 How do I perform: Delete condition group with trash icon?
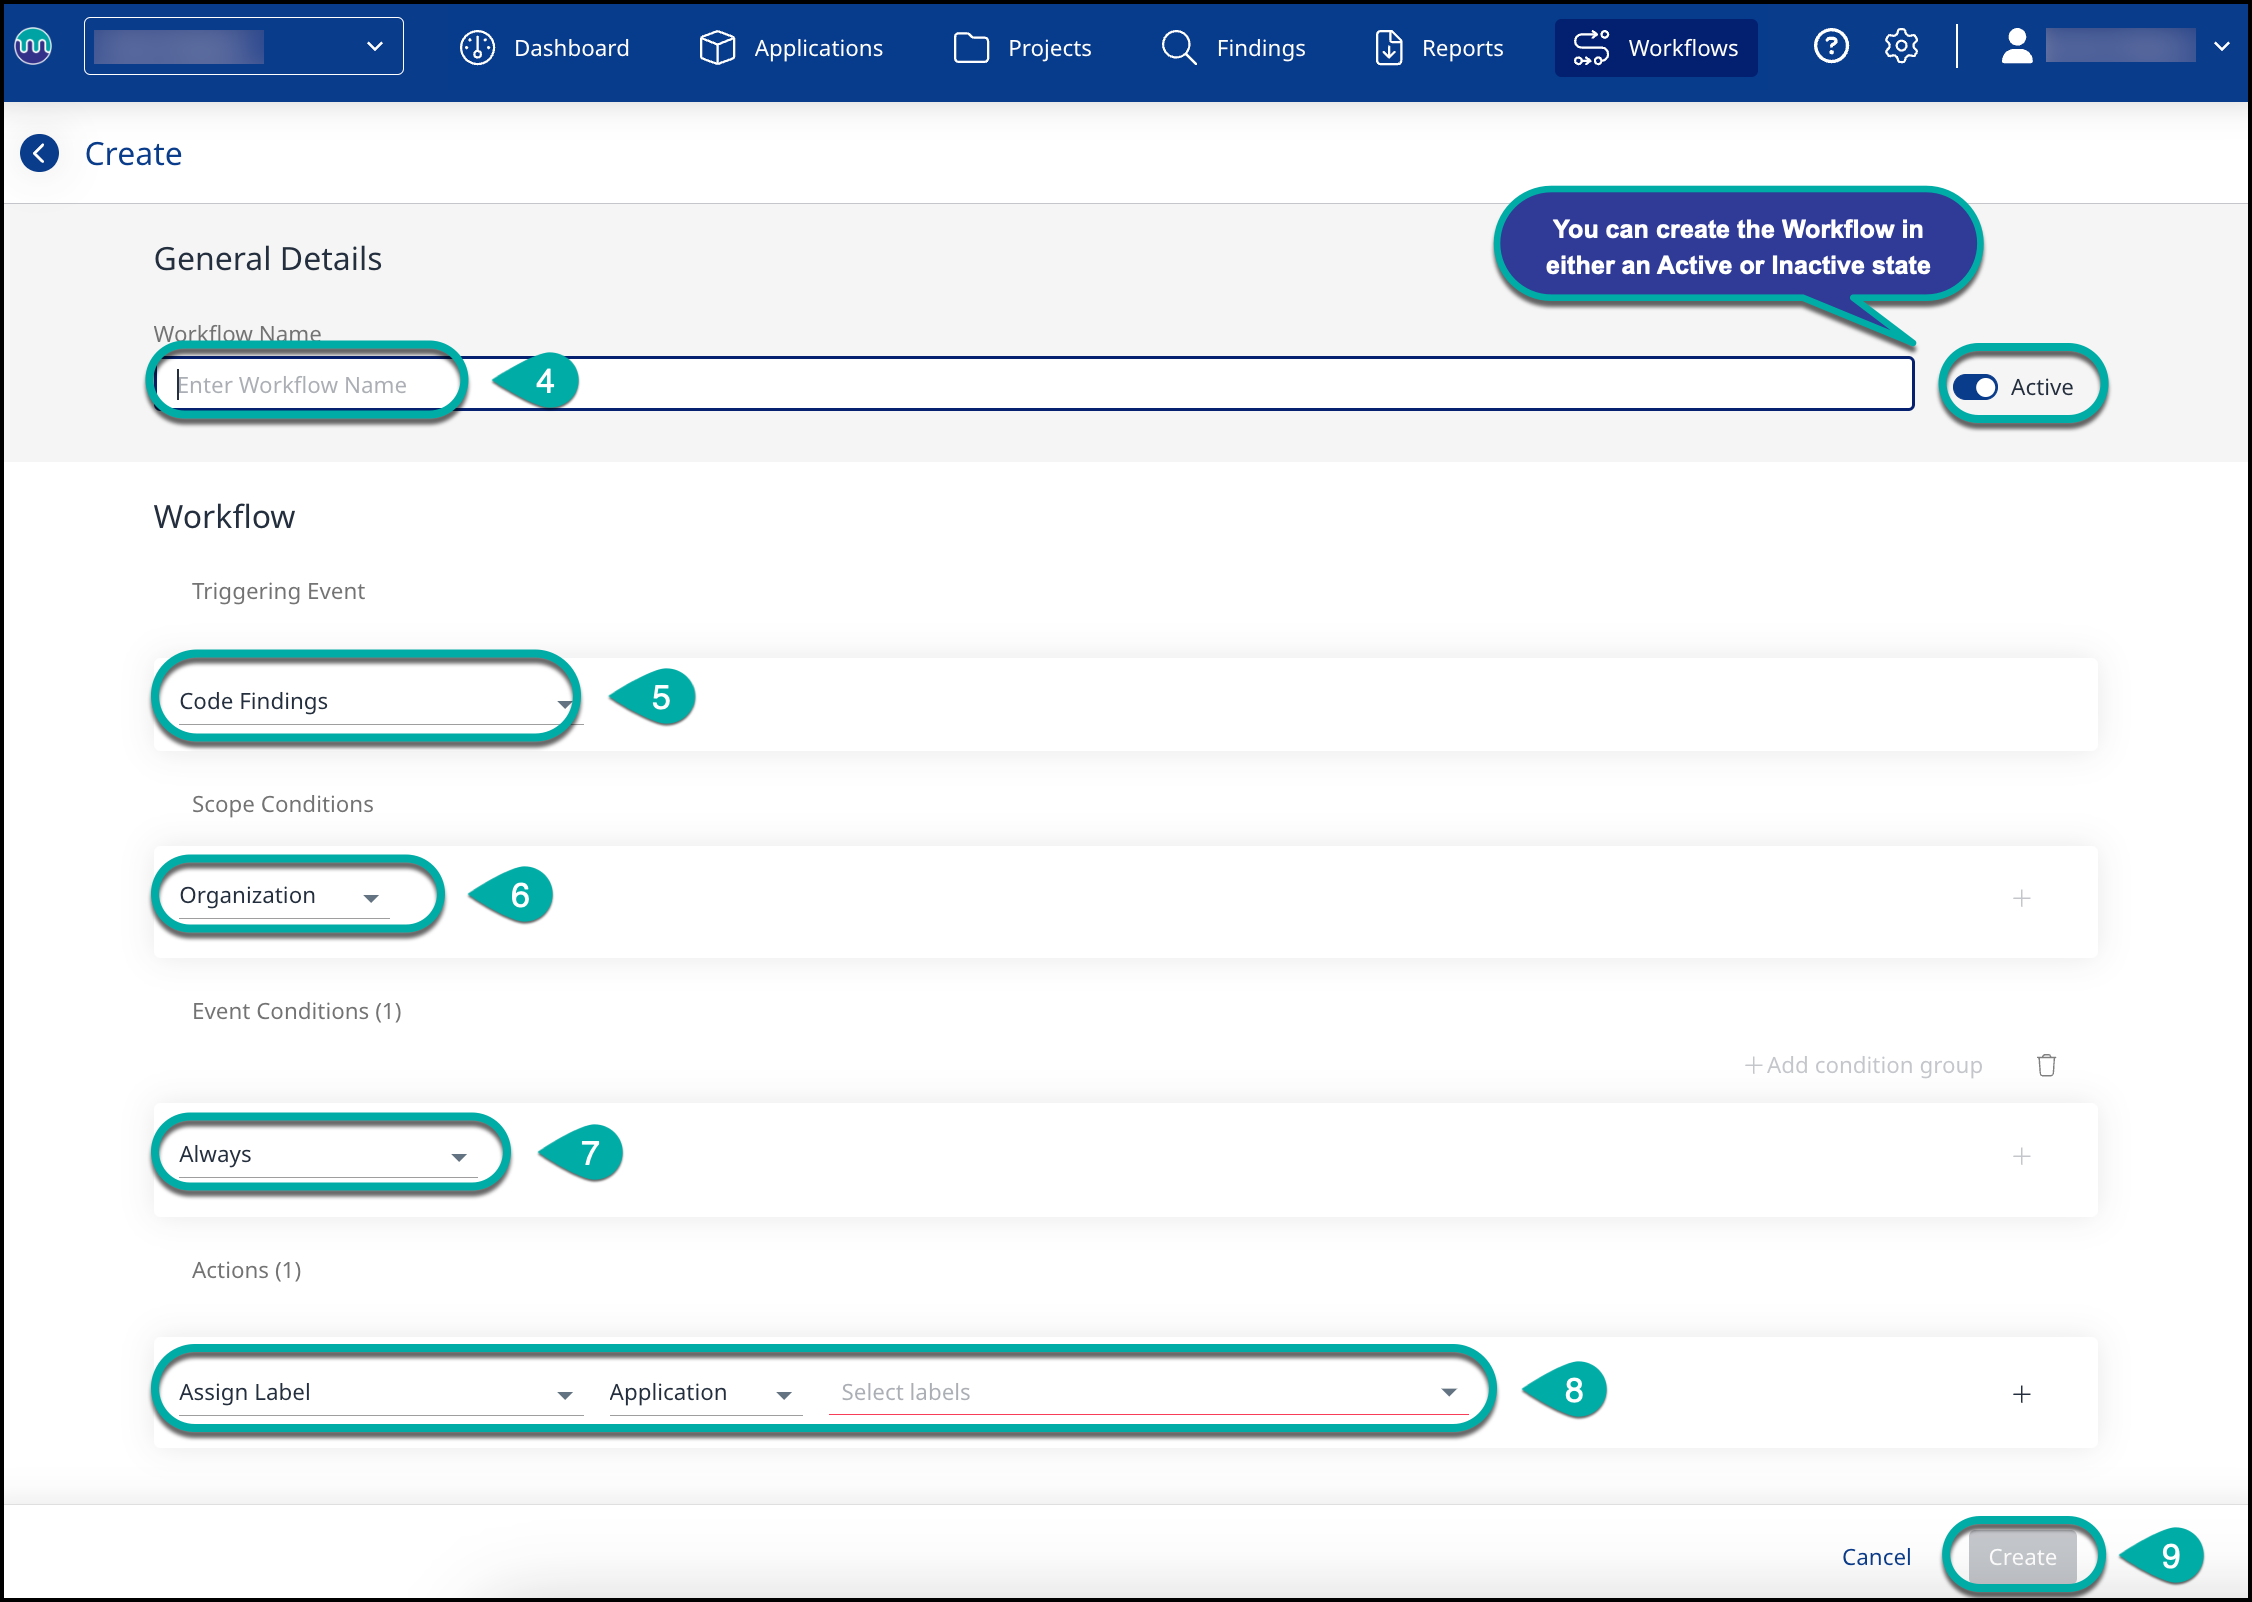click(2046, 1065)
